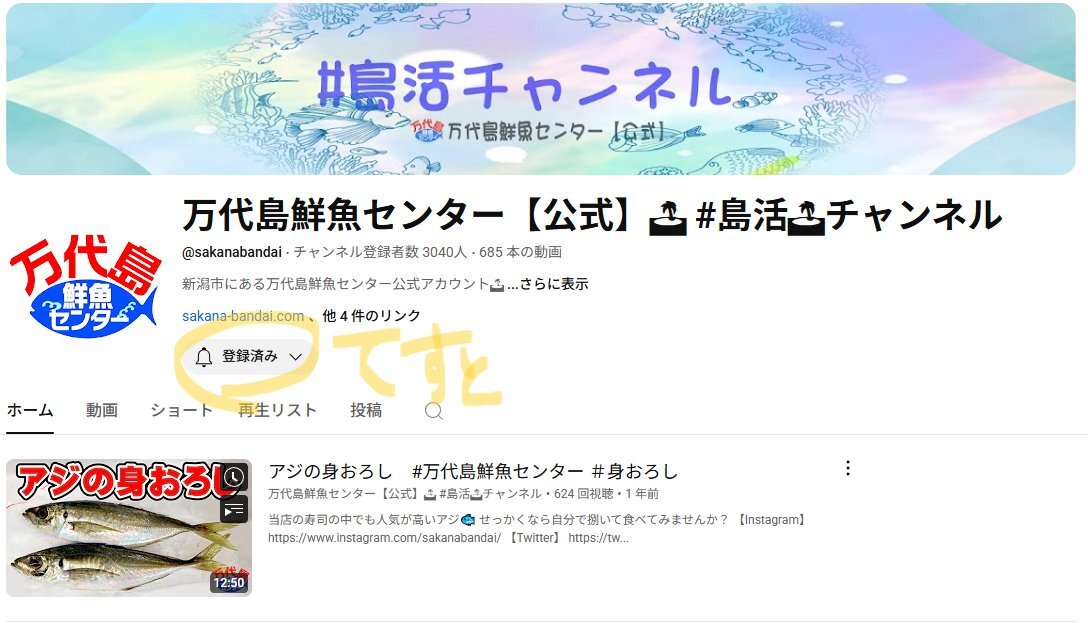1088x623 pixels.
Task: Click the add-to-queue icon on video thumbnail
Action: coord(235,510)
